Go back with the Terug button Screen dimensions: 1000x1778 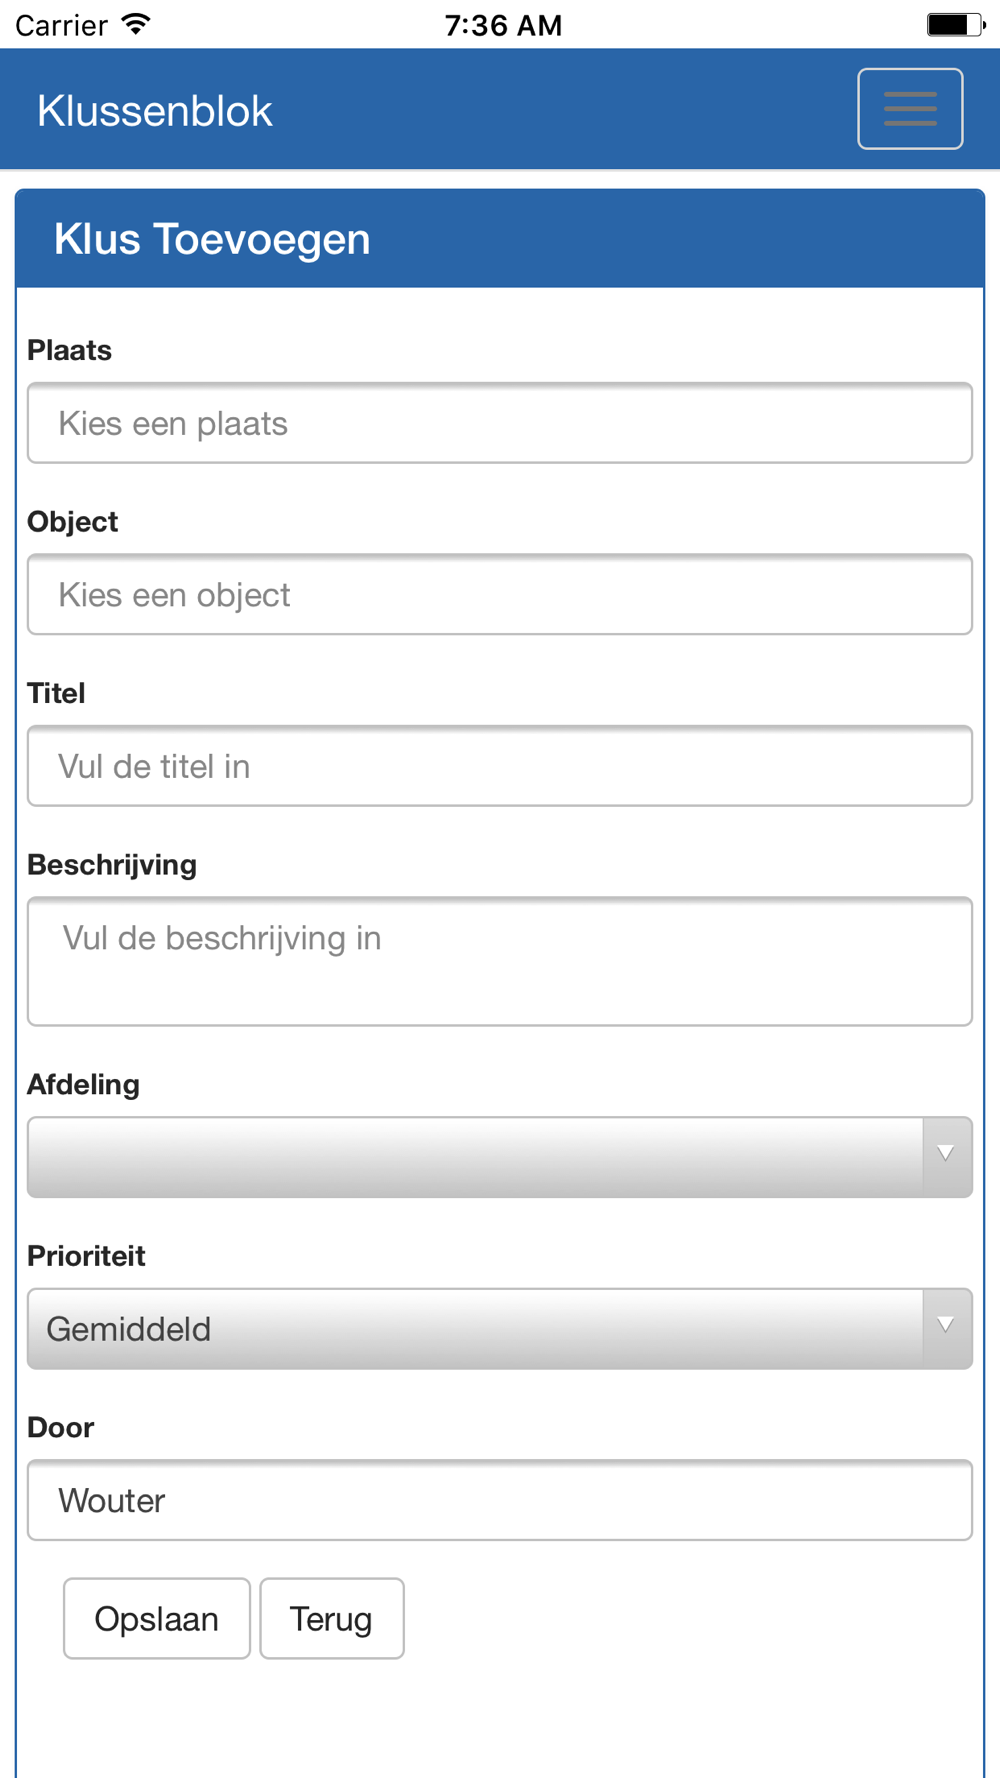coord(331,1618)
